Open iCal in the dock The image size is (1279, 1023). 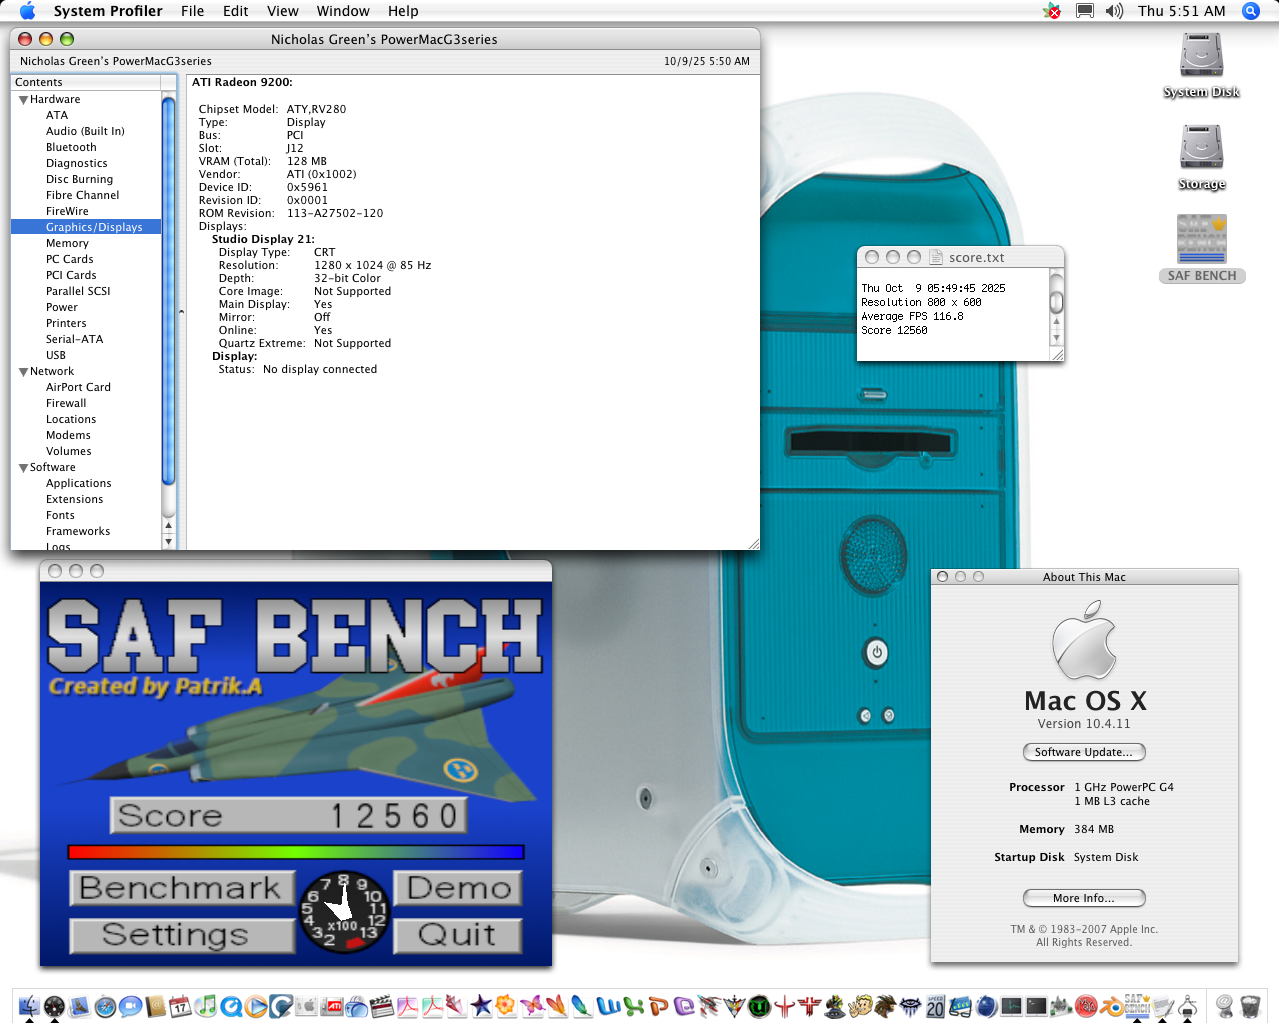180,1006
